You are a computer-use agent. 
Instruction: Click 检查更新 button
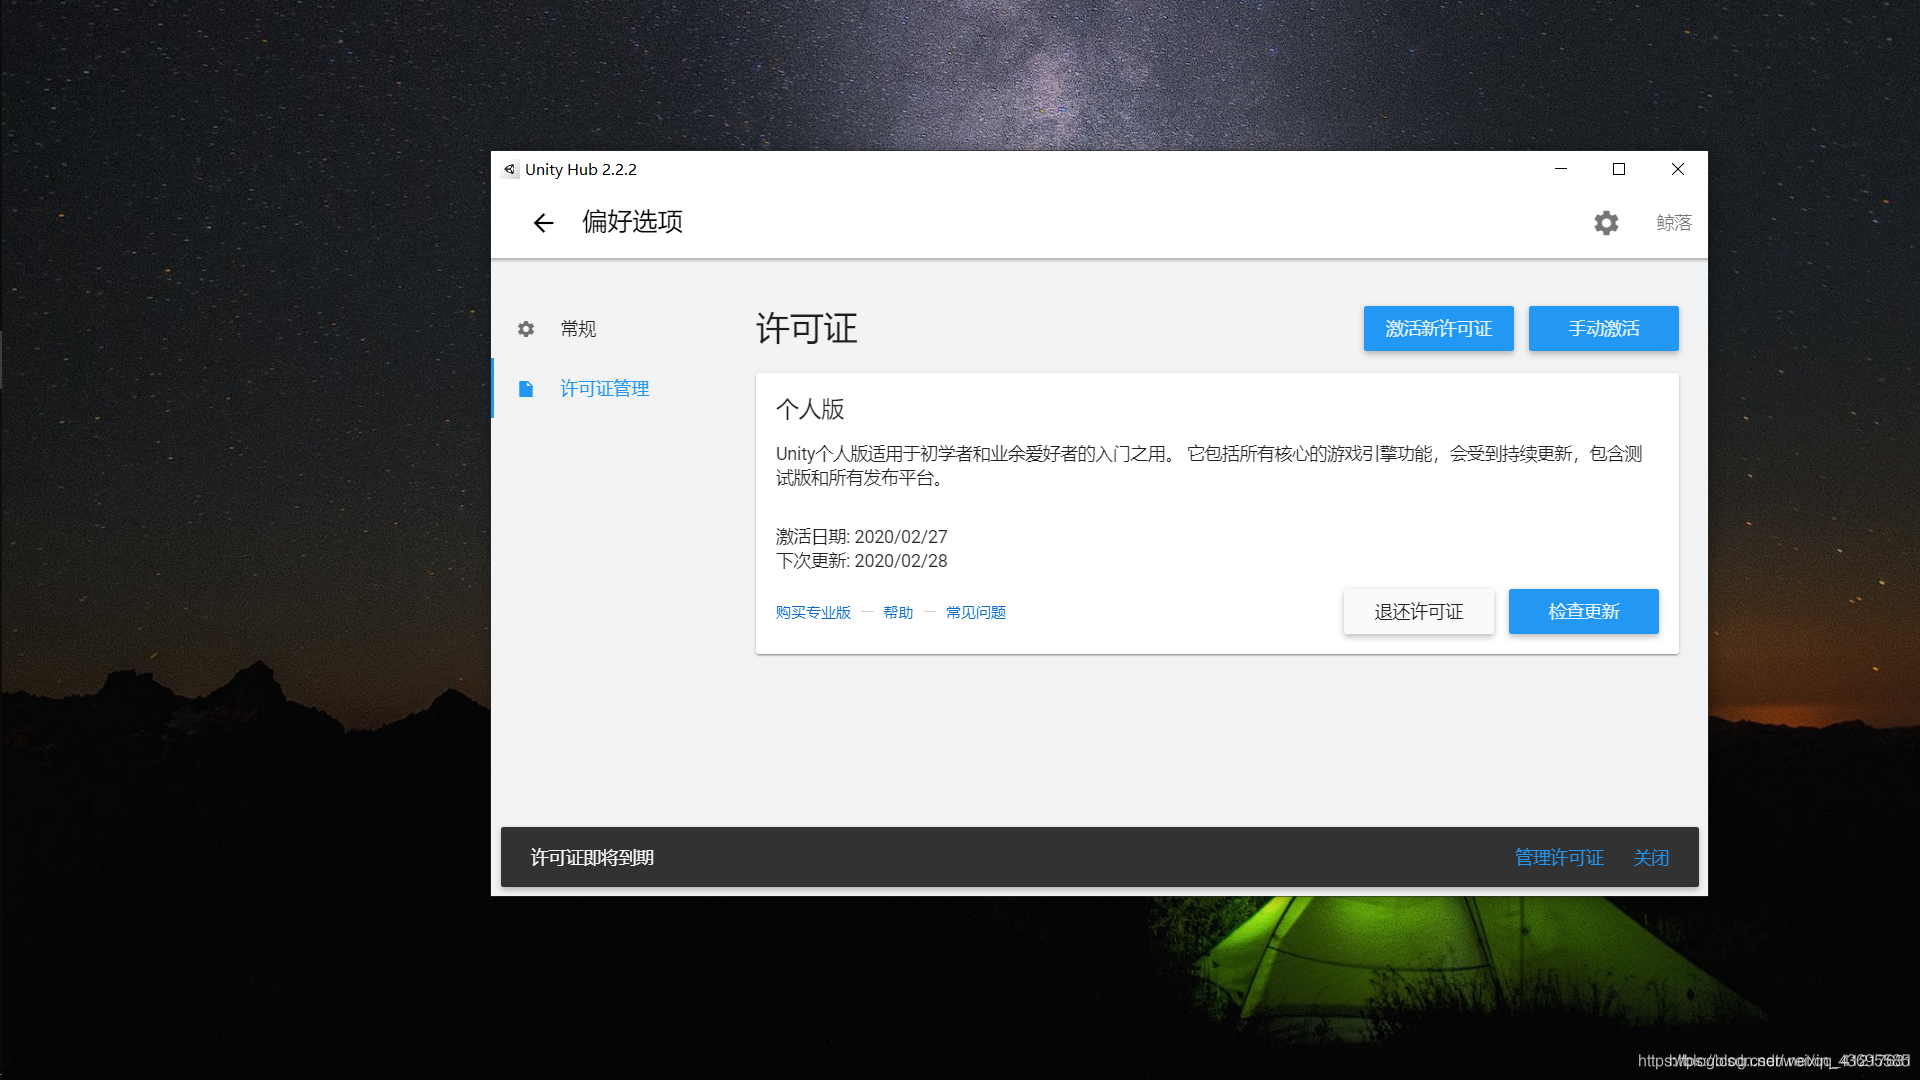point(1583,612)
